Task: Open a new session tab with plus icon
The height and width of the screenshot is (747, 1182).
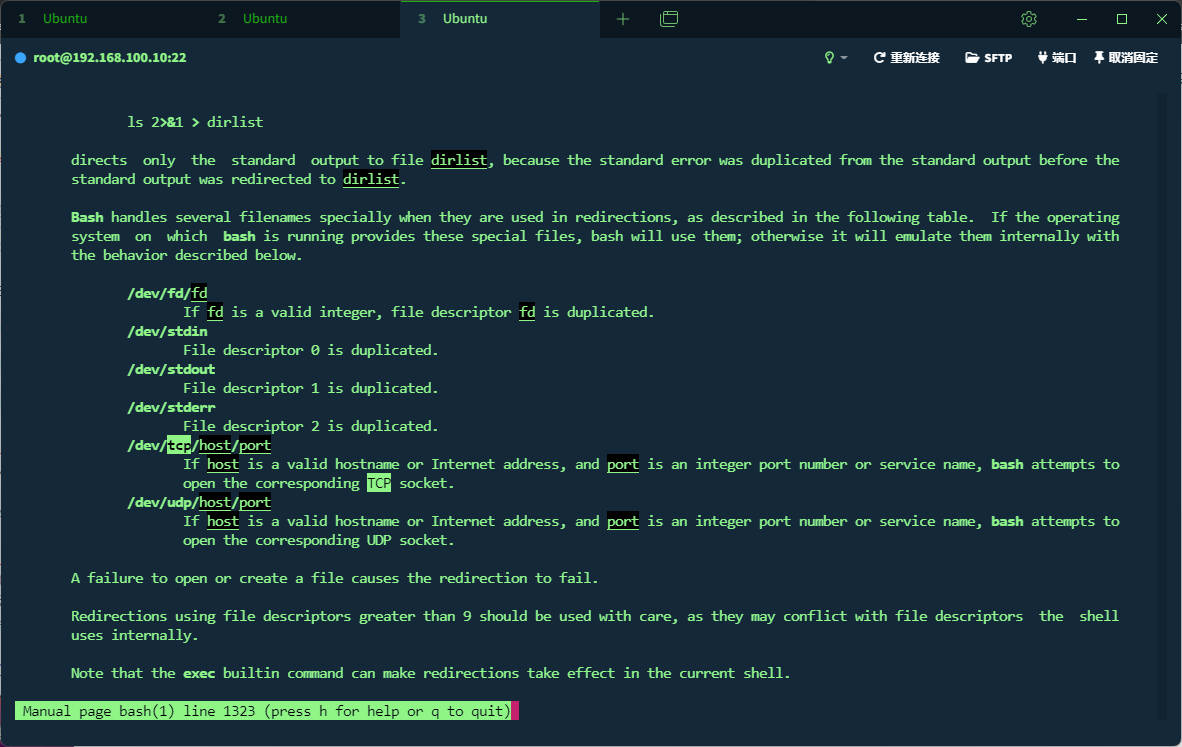Action: [x=623, y=19]
